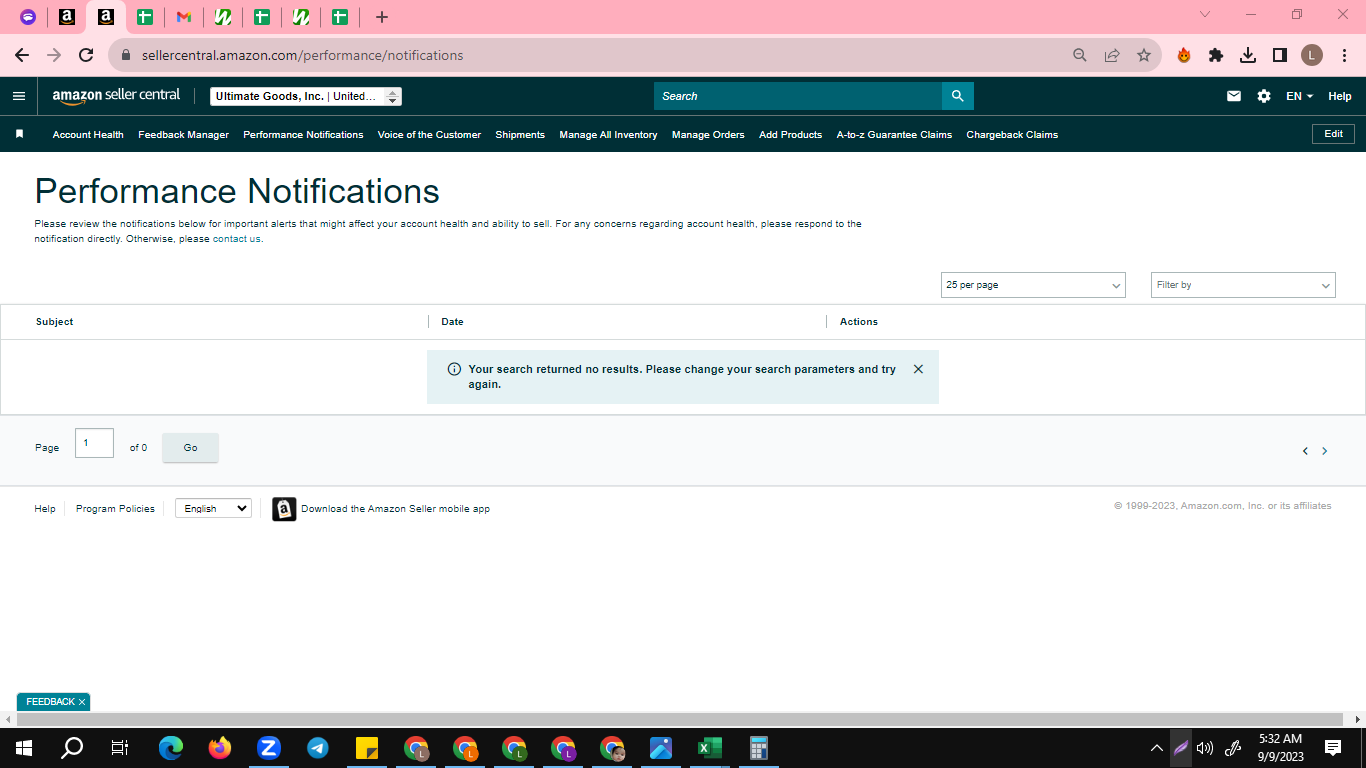Click the Go page button

coord(190,448)
